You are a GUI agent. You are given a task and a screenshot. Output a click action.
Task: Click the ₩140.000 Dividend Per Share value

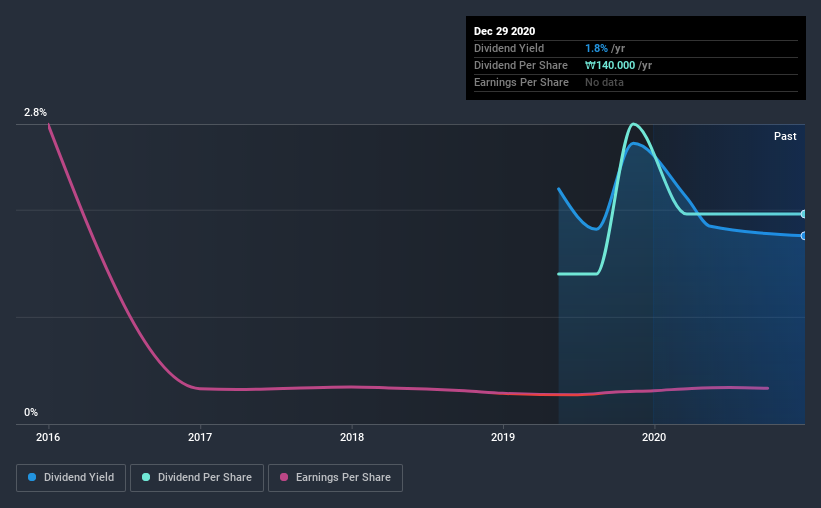[x=610, y=65]
